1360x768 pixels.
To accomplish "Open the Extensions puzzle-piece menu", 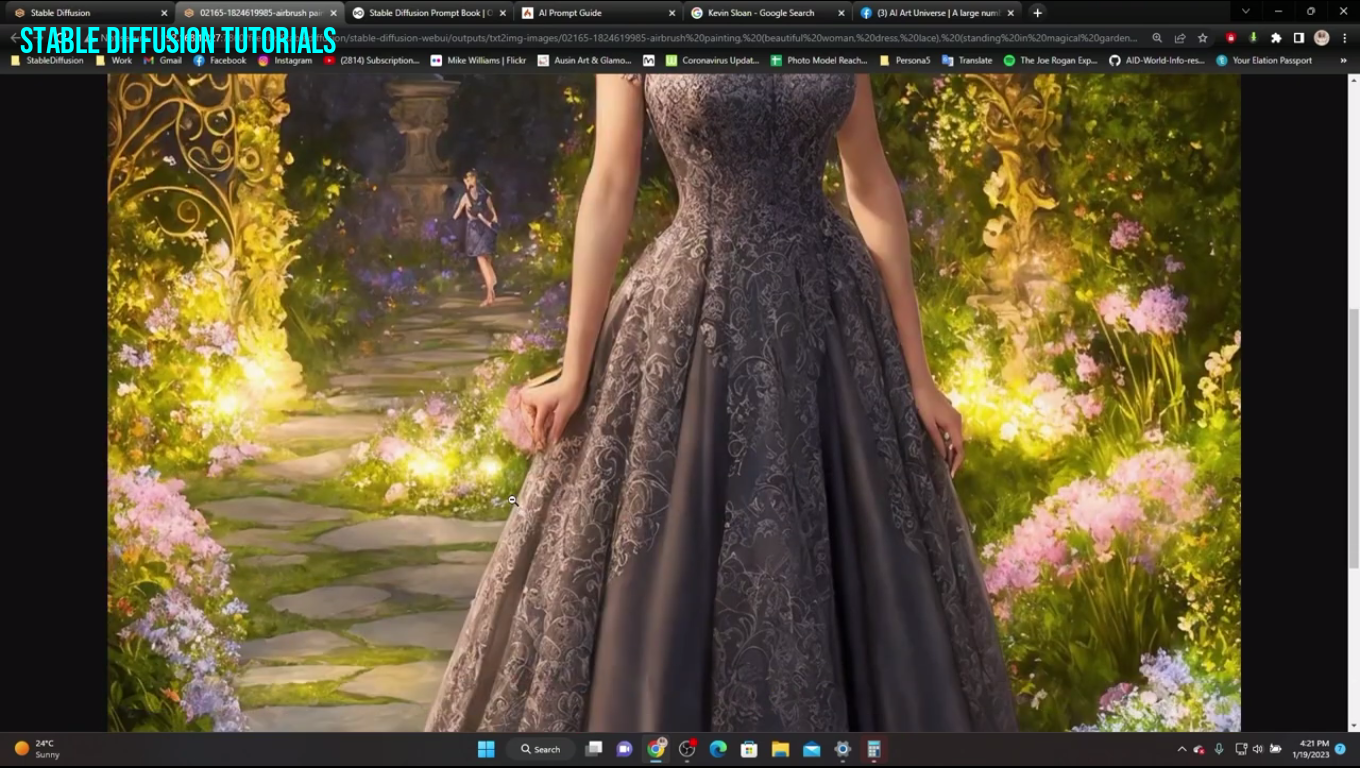I will (1276, 38).
